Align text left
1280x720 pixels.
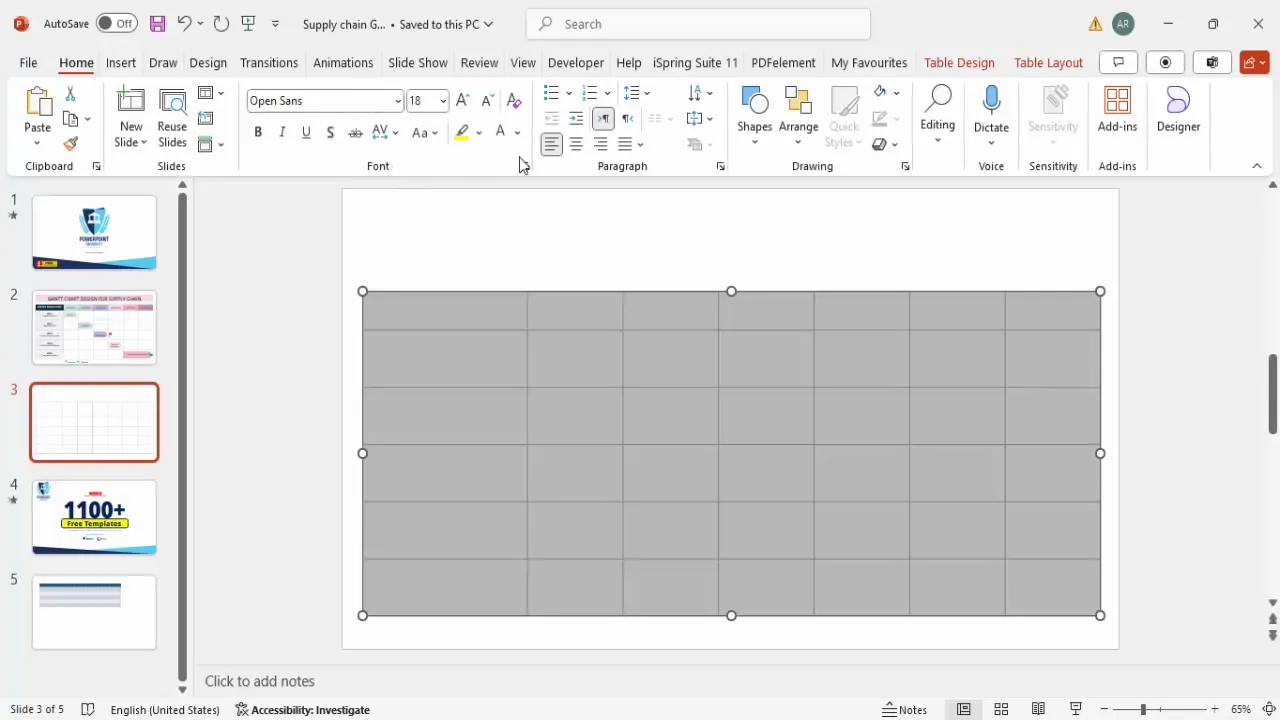coord(551,144)
